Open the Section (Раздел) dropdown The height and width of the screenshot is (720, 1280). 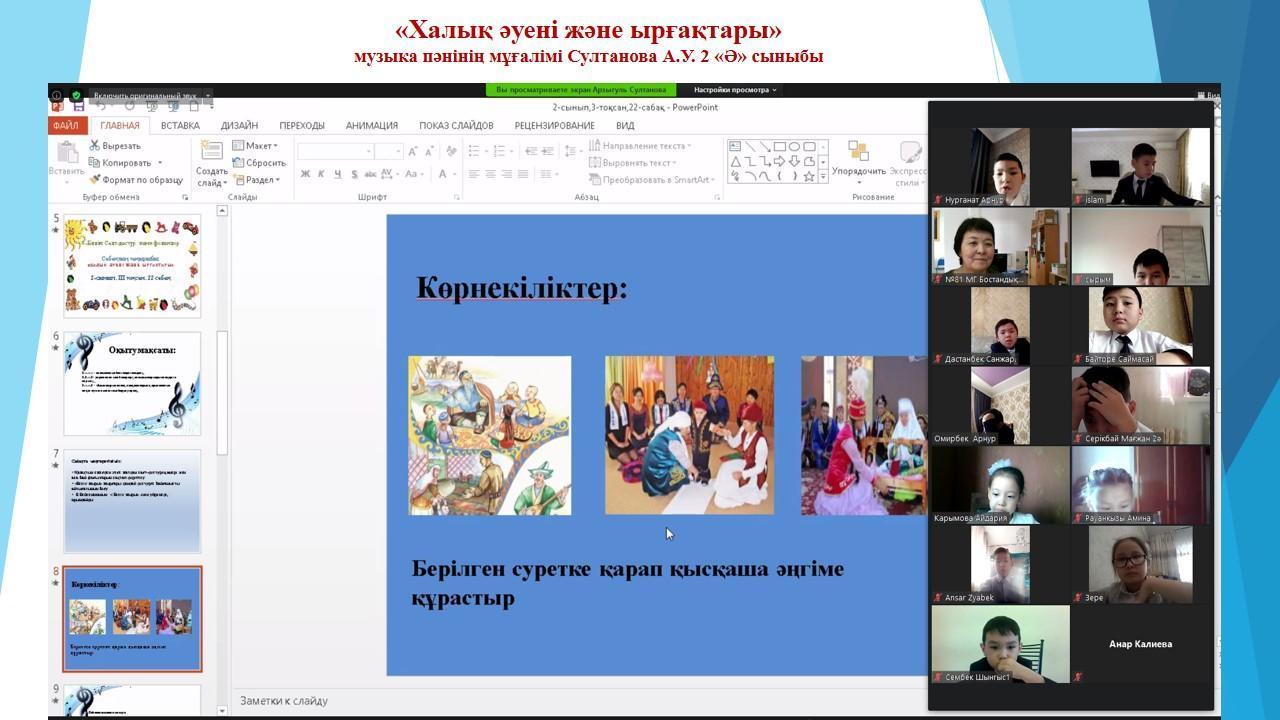258,180
